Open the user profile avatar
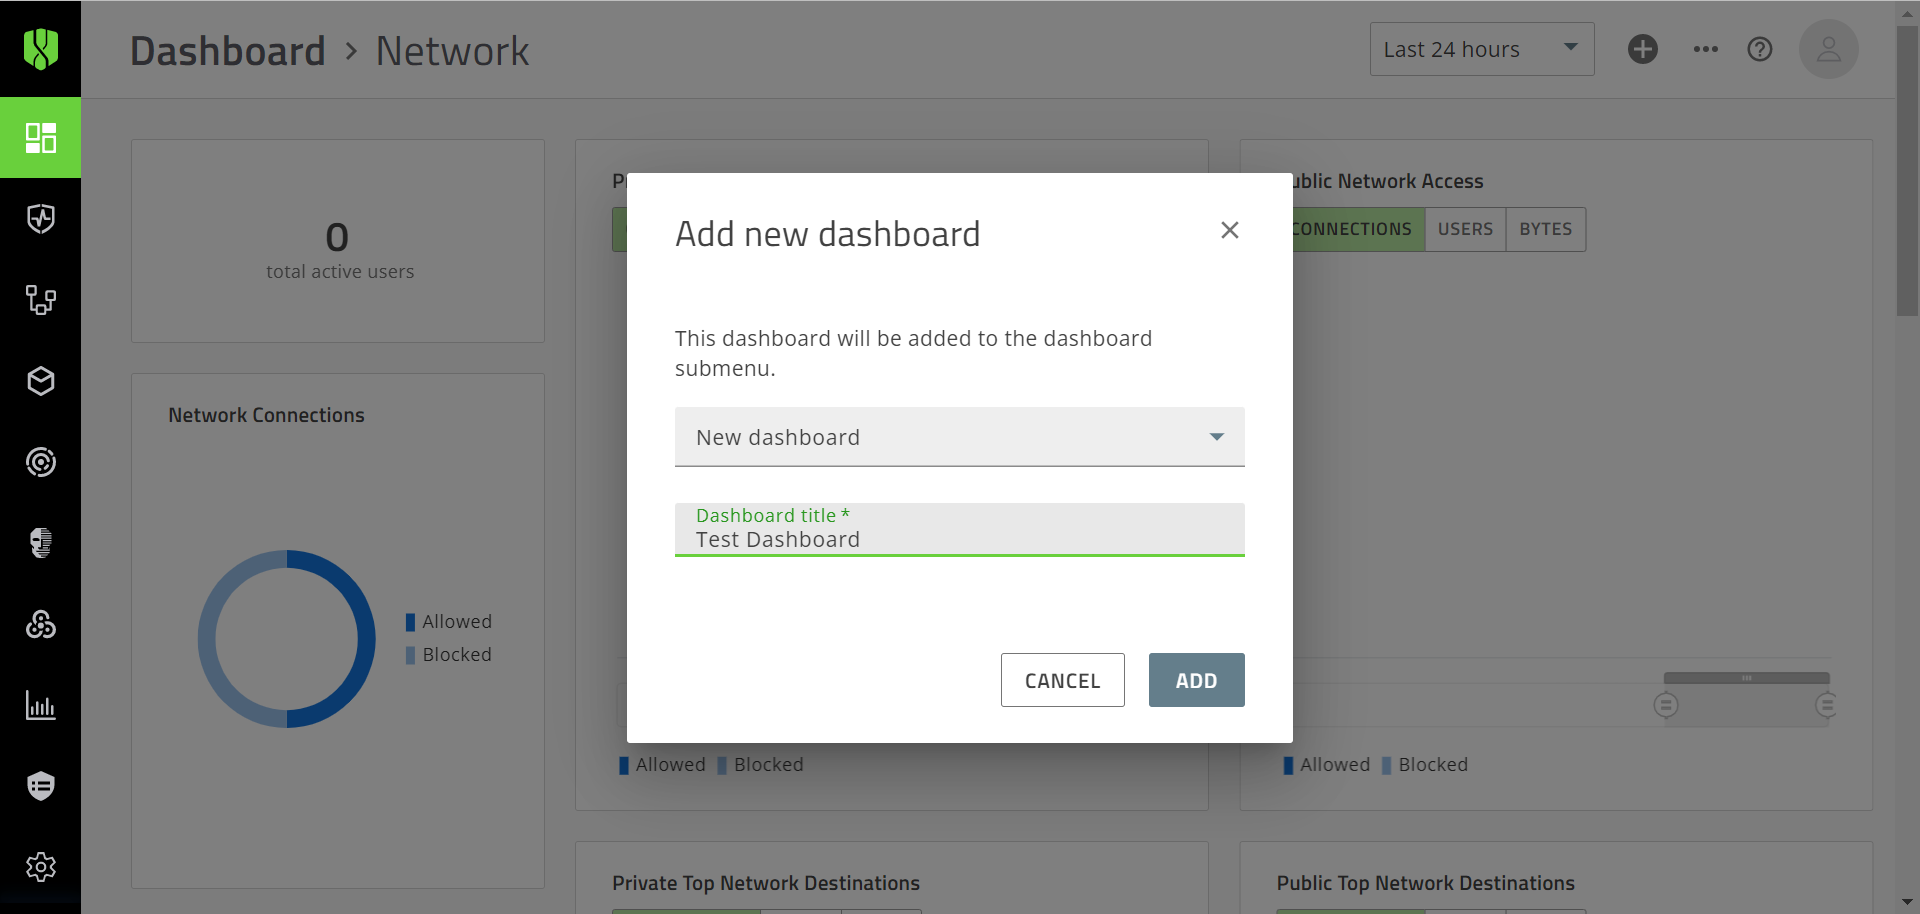Screen dimensions: 1920x914 pyautogui.click(x=1829, y=49)
